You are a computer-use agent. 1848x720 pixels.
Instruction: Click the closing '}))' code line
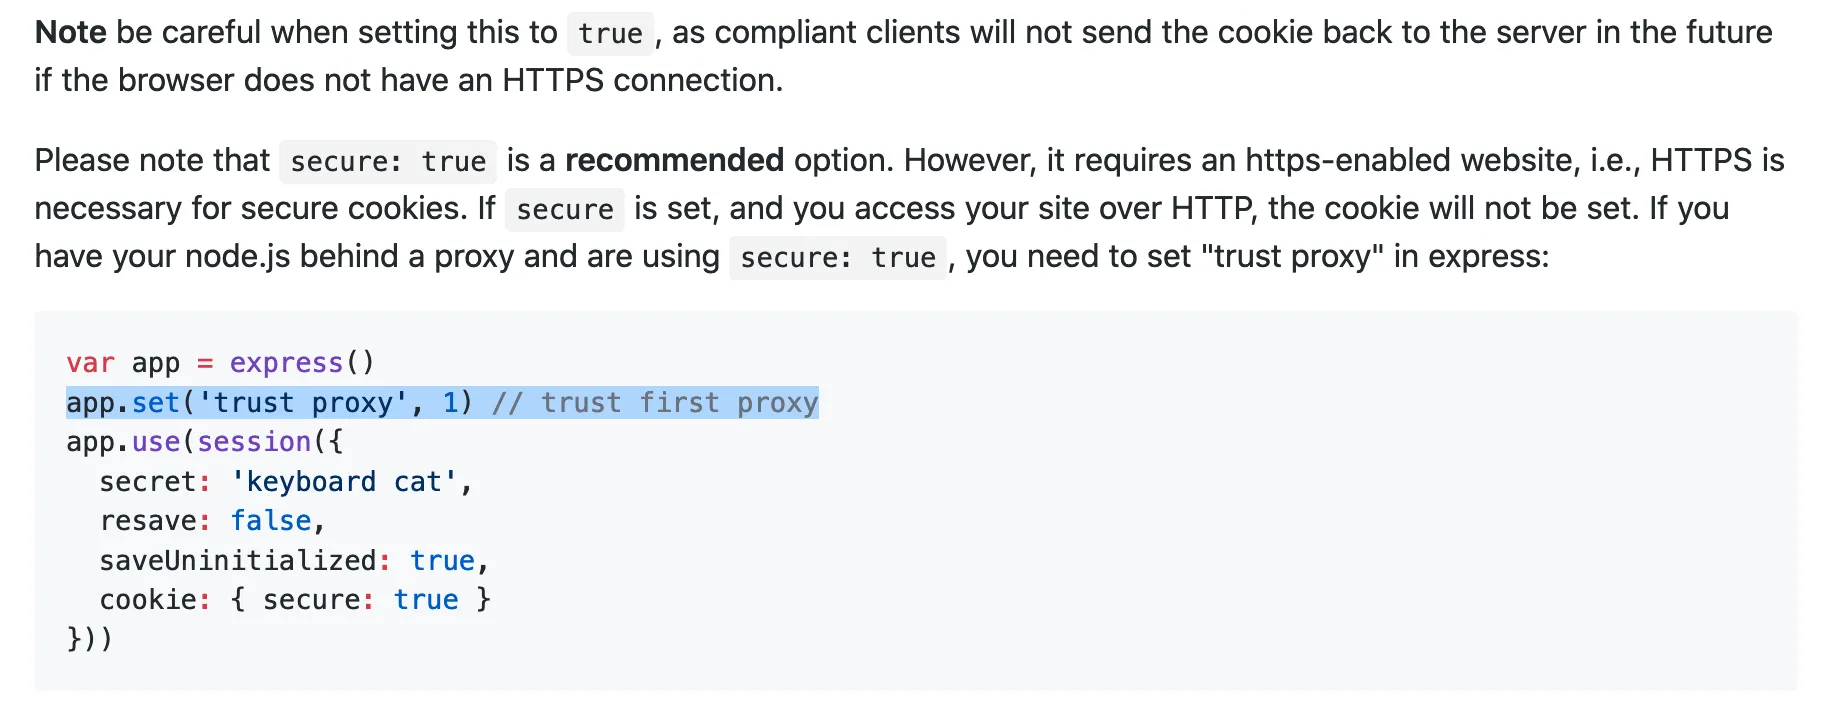(90, 638)
